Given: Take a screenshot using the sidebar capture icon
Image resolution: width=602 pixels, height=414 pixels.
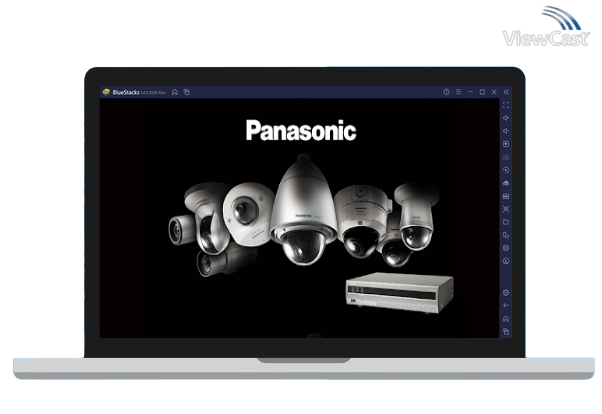Looking at the screenshot, I should click(x=506, y=209).
